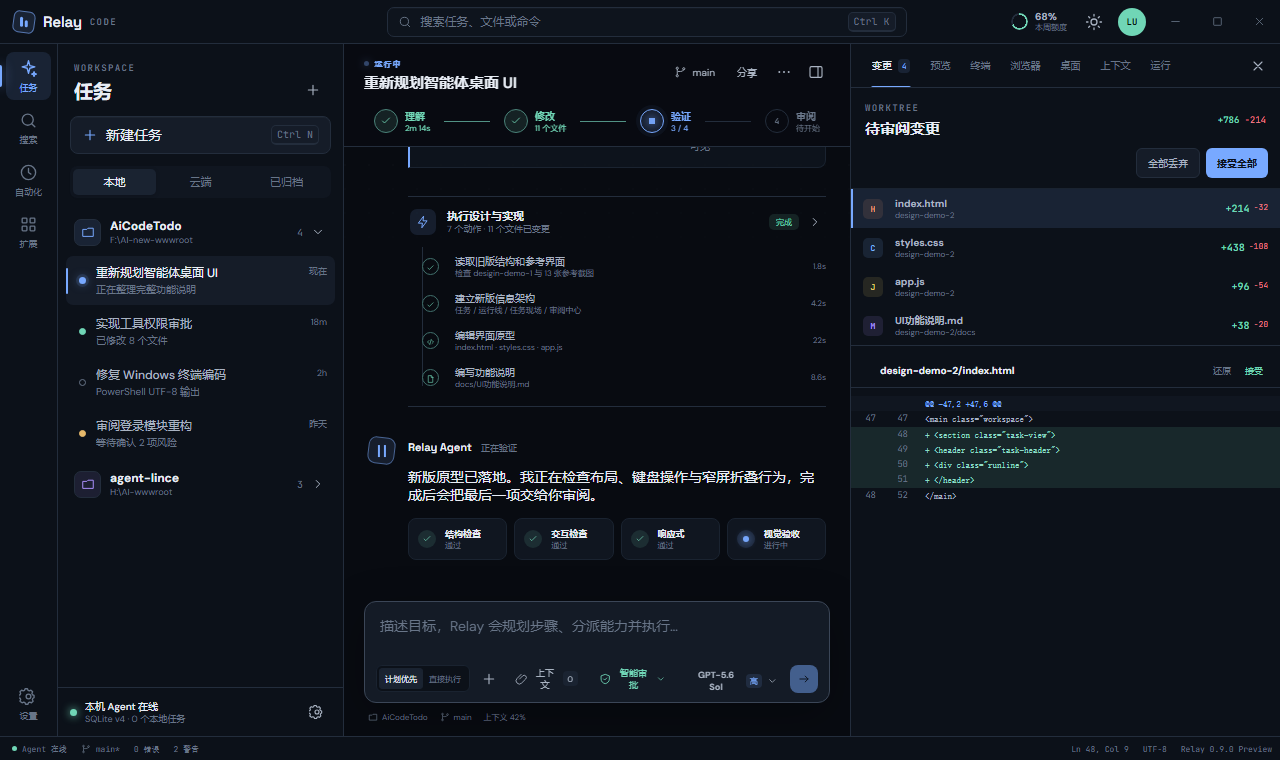This screenshot has width=1280, height=760.
Task: Toggle the side panel layout icon
Action: (816, 72)
